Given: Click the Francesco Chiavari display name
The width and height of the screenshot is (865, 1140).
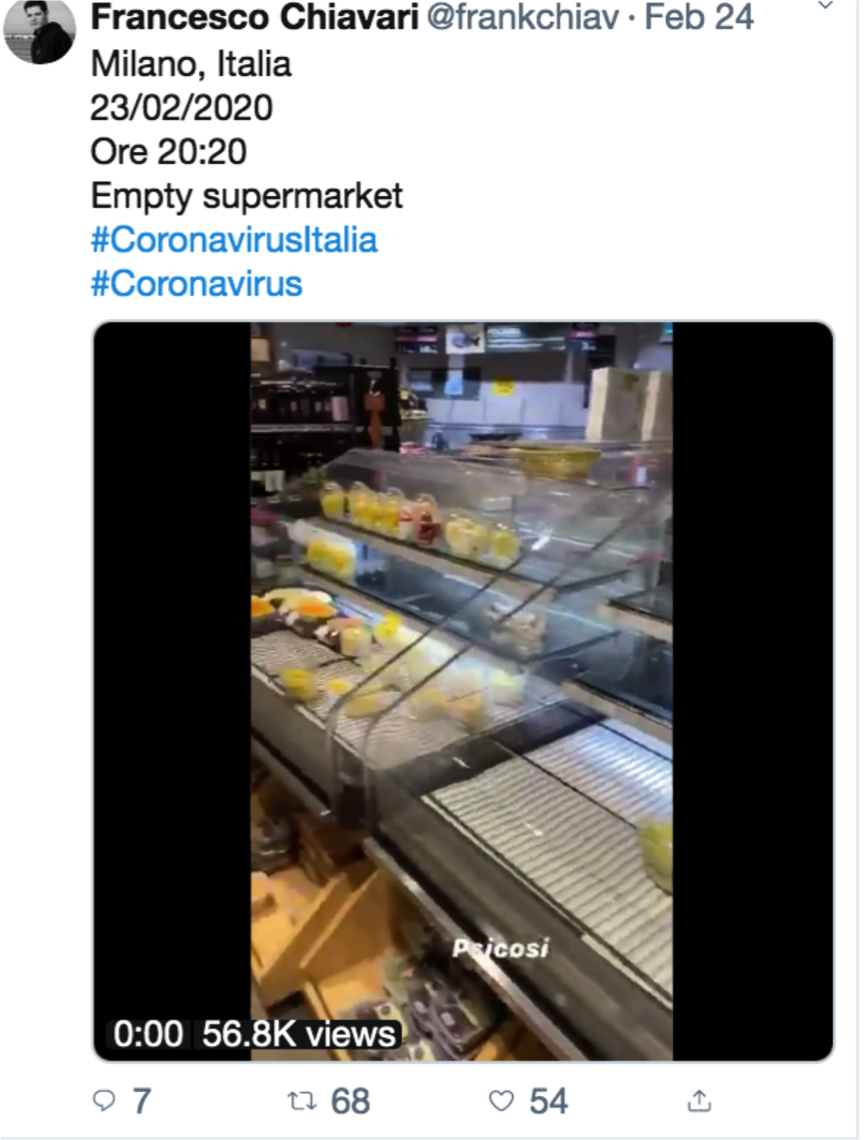Looking at the screenshot, I should pos(254,18).
